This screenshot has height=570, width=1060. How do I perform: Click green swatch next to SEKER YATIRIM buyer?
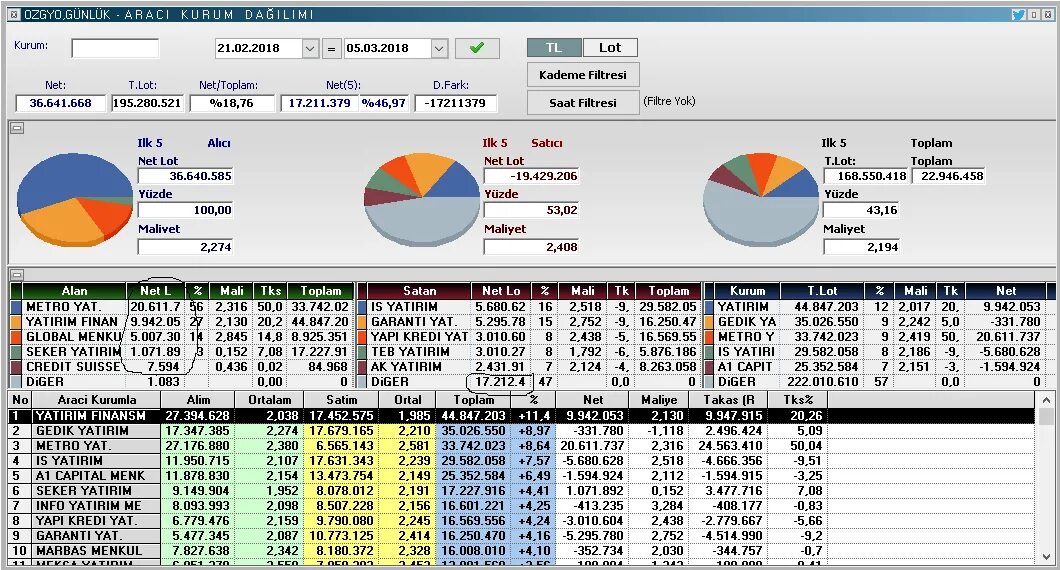[x=16, y=352]
